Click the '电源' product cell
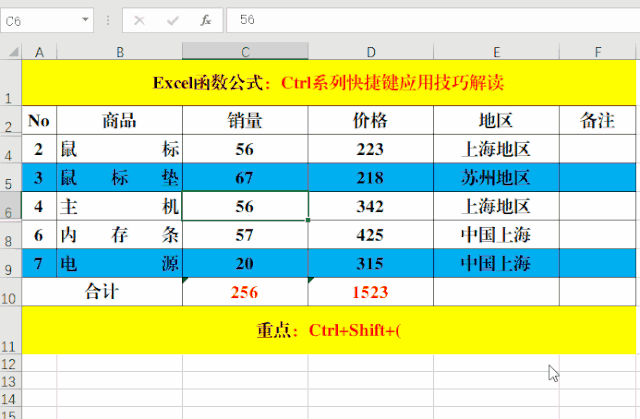Image resolution: width=640 pixels, height=419 pixels. coord(120,263)
